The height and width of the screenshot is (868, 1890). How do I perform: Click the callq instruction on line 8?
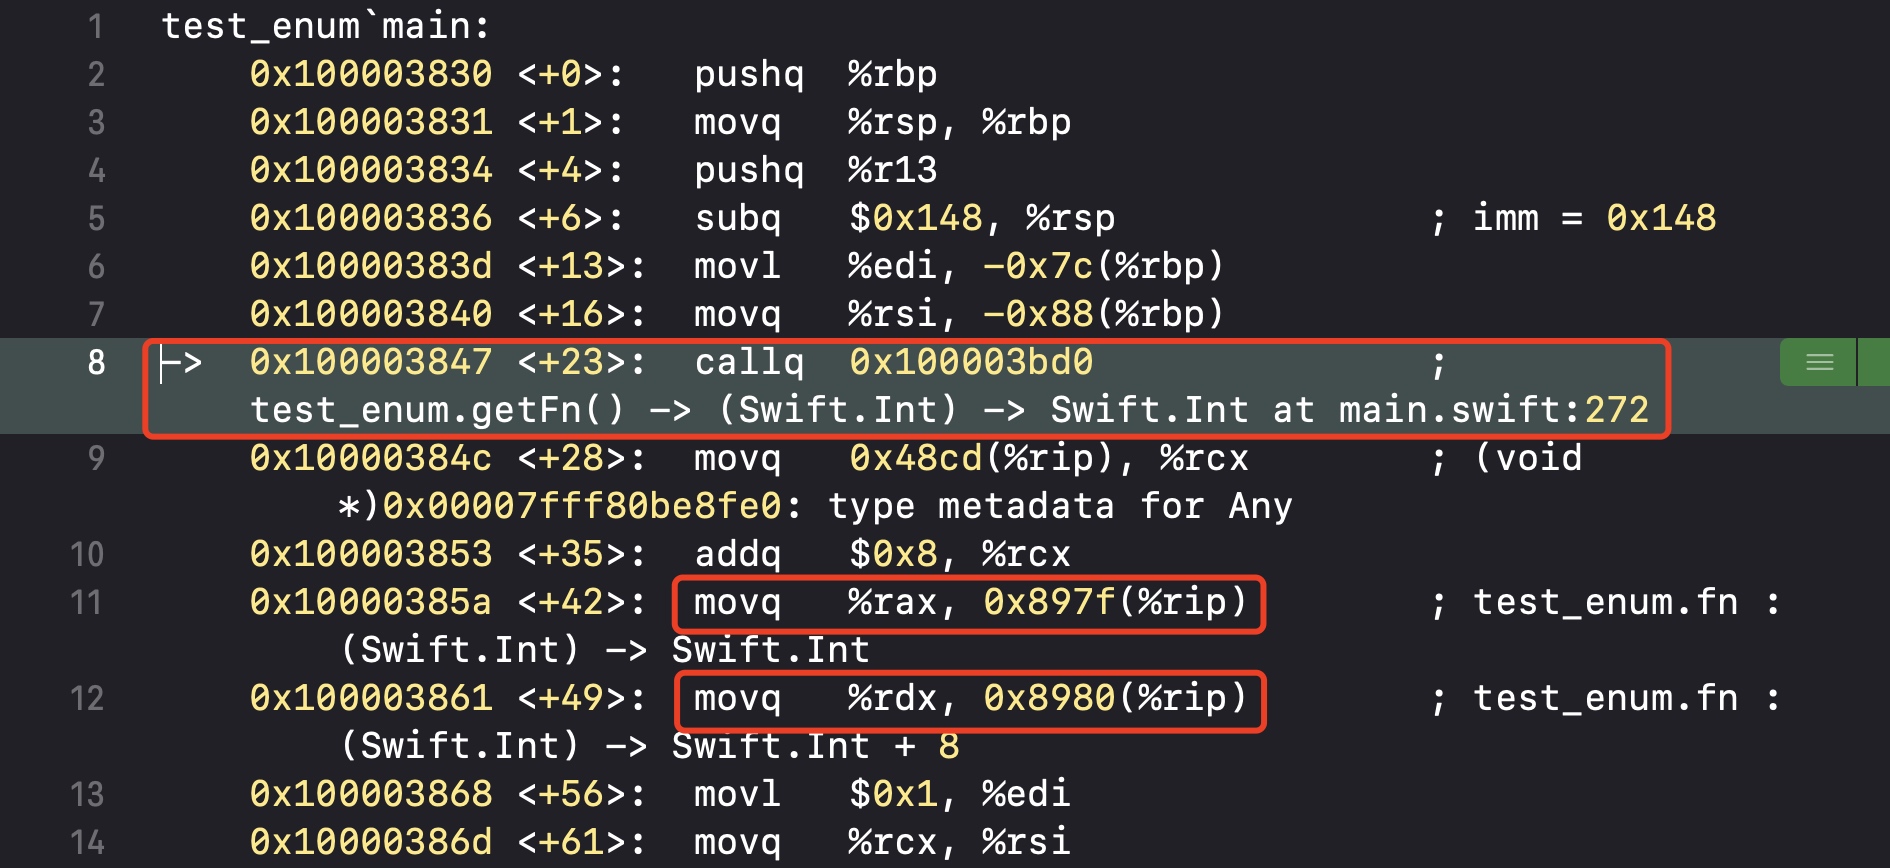(x=749, y=362)
